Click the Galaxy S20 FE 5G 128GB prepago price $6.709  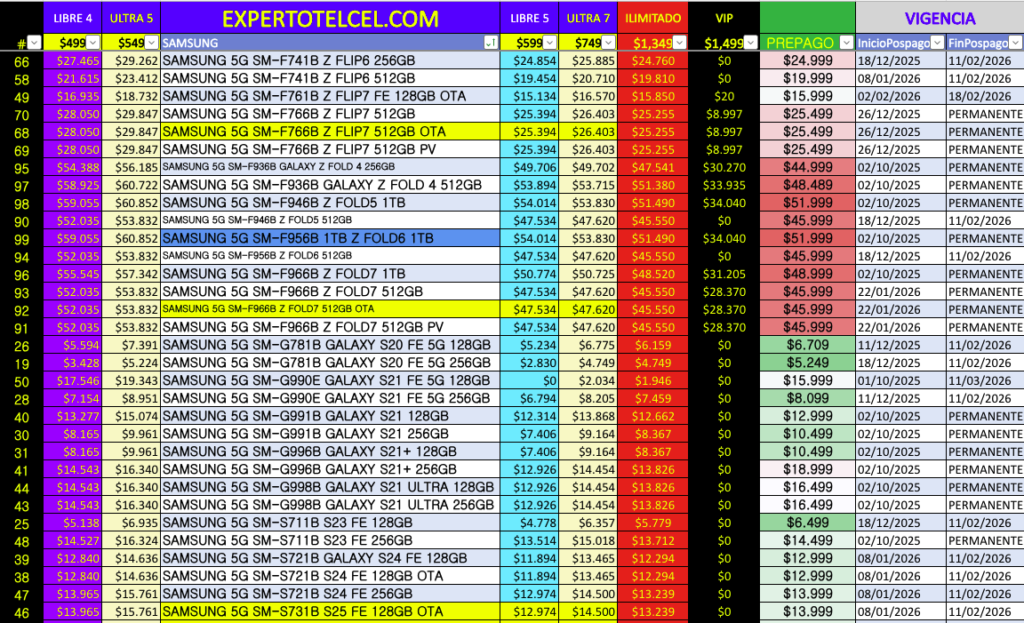tap(807, 344)
